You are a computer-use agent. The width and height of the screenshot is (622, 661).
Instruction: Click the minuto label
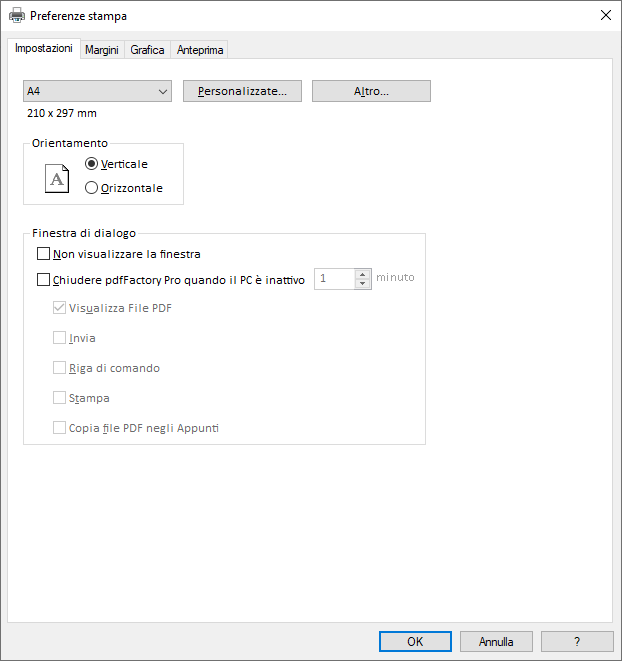pyautogui.click(x=395, y=277)
